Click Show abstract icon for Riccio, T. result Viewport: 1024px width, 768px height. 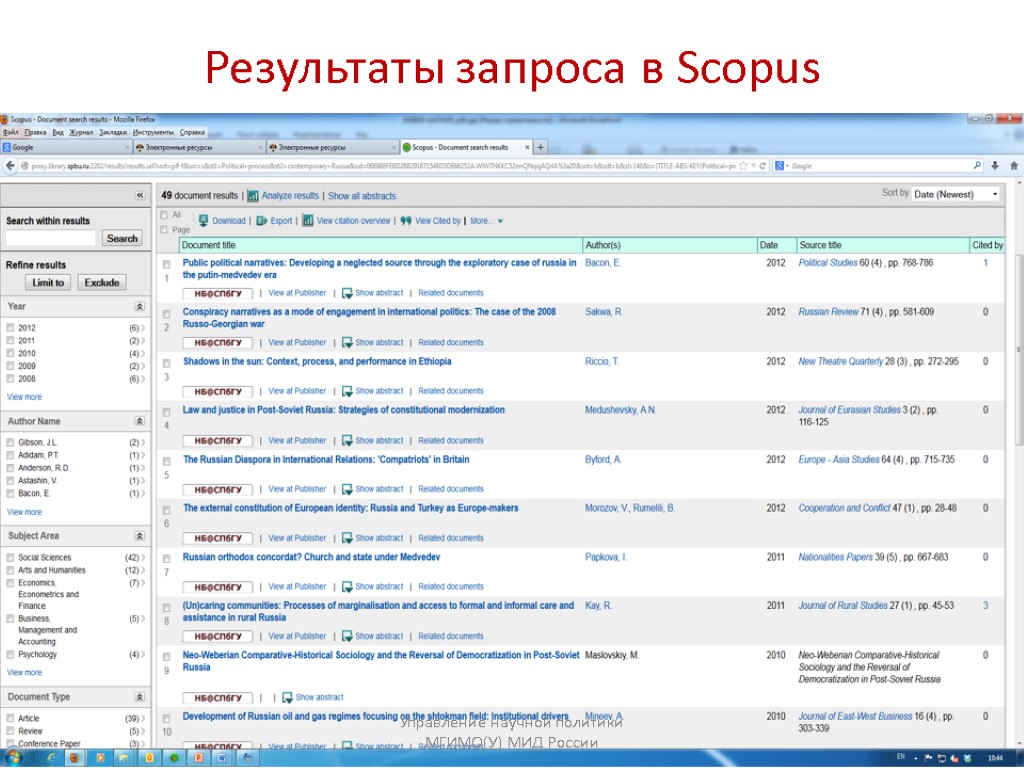347,391
